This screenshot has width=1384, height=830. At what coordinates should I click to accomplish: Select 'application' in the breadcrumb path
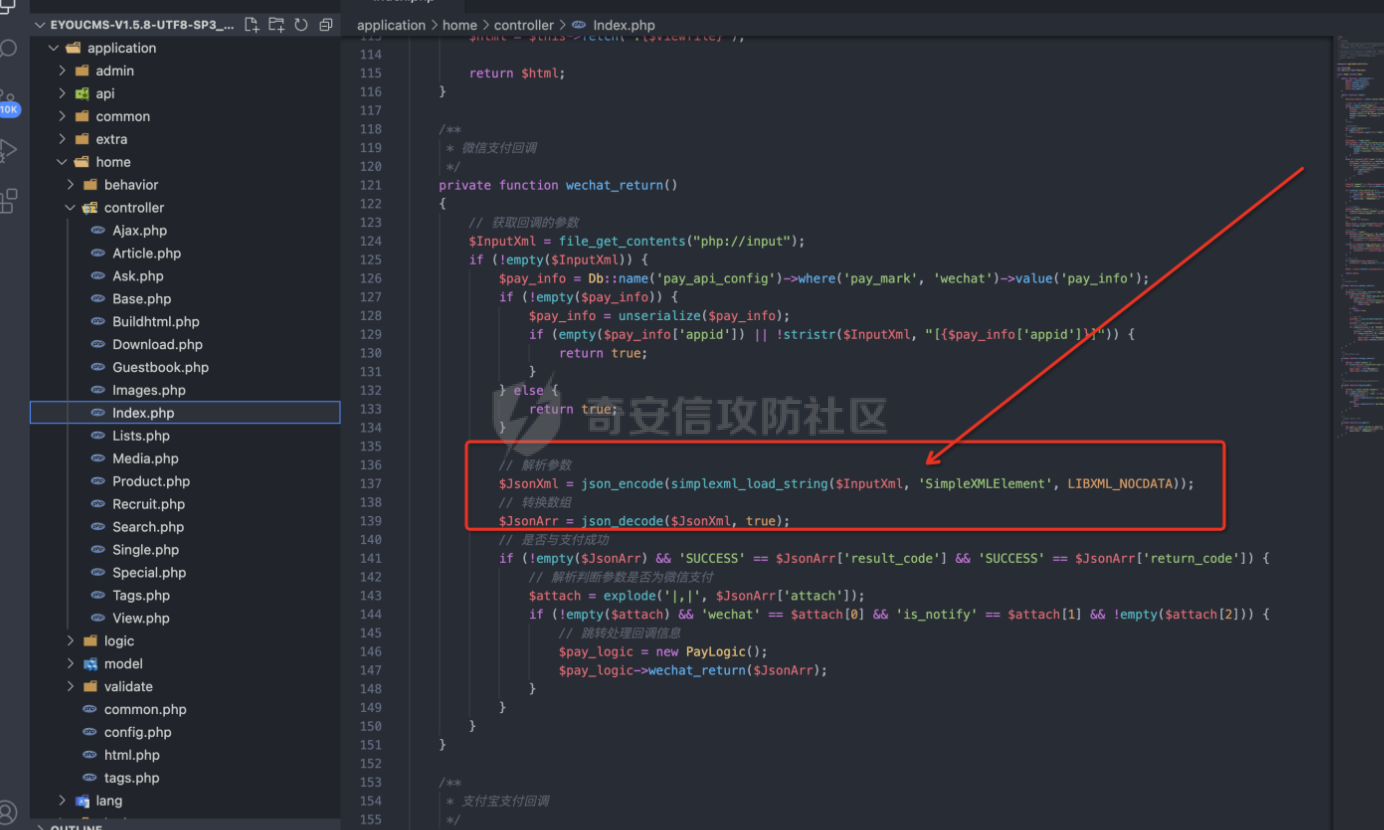pos(391,25)
